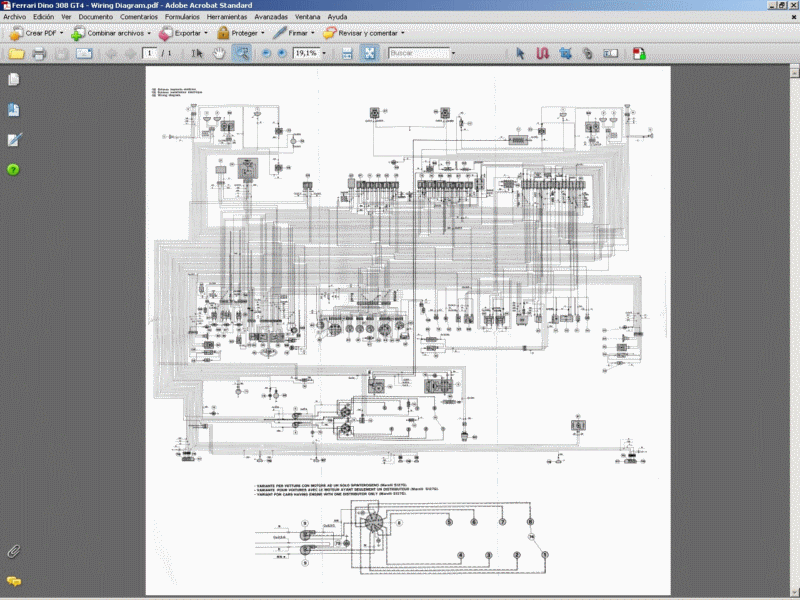
Task: Open the Comentarios menu
Action: tap(139, 17)
